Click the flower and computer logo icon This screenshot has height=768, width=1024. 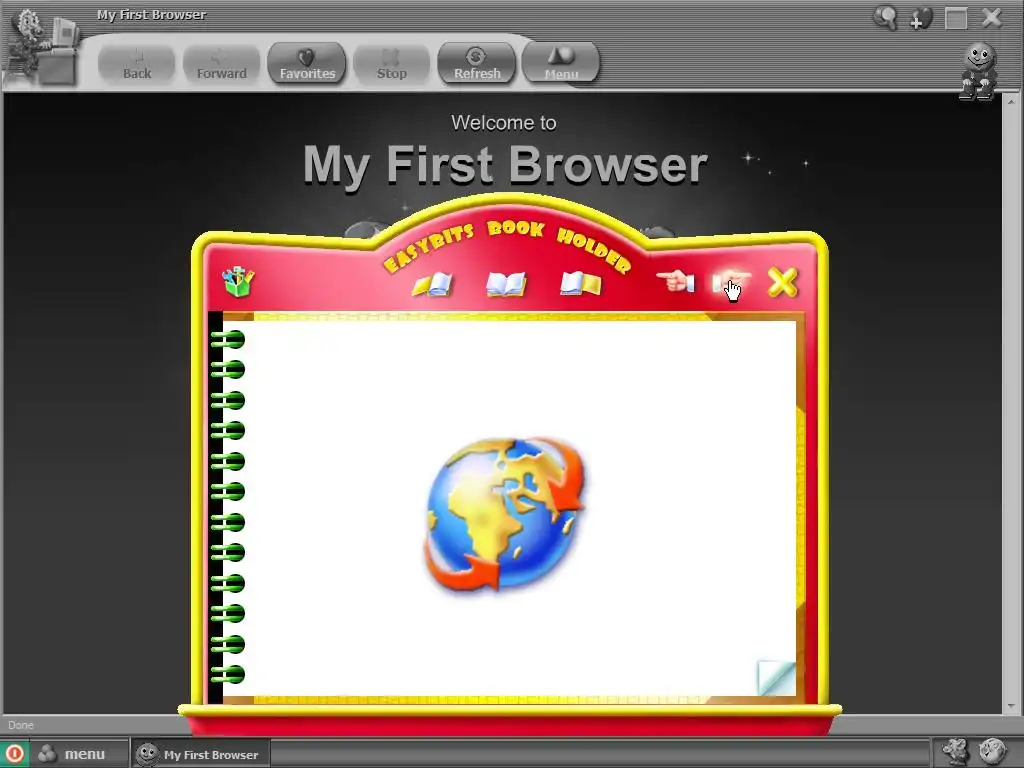point(42,47)
